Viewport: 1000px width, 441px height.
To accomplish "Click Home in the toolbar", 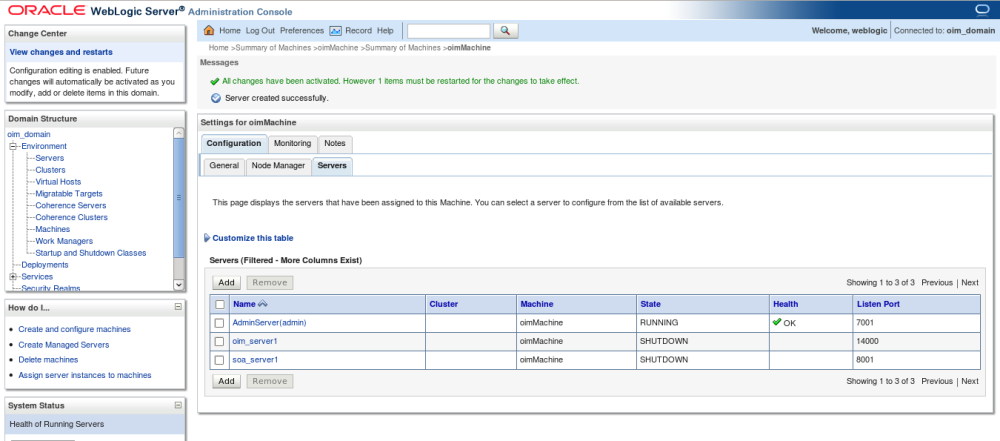I will coord(230,31).
